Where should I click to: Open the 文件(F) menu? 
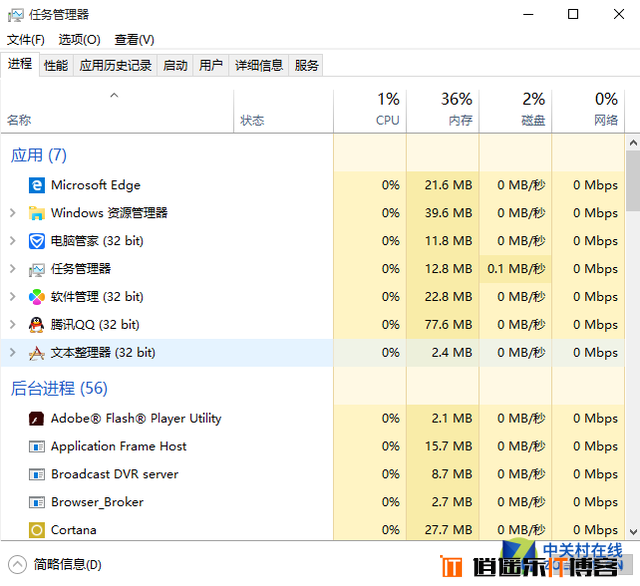(25, 40)
